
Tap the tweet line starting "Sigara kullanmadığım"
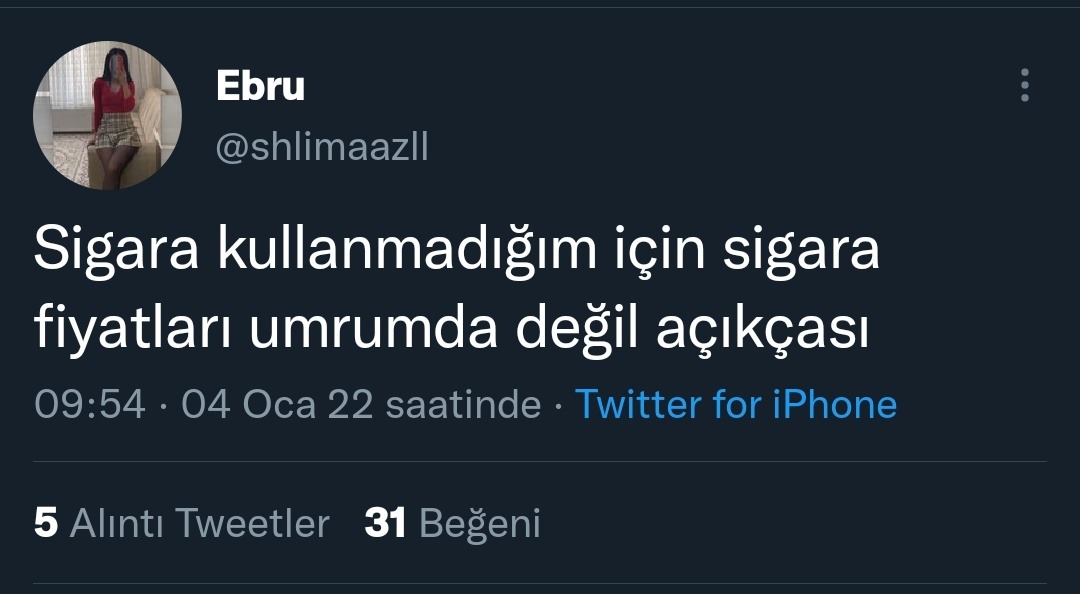pos(457,252)
